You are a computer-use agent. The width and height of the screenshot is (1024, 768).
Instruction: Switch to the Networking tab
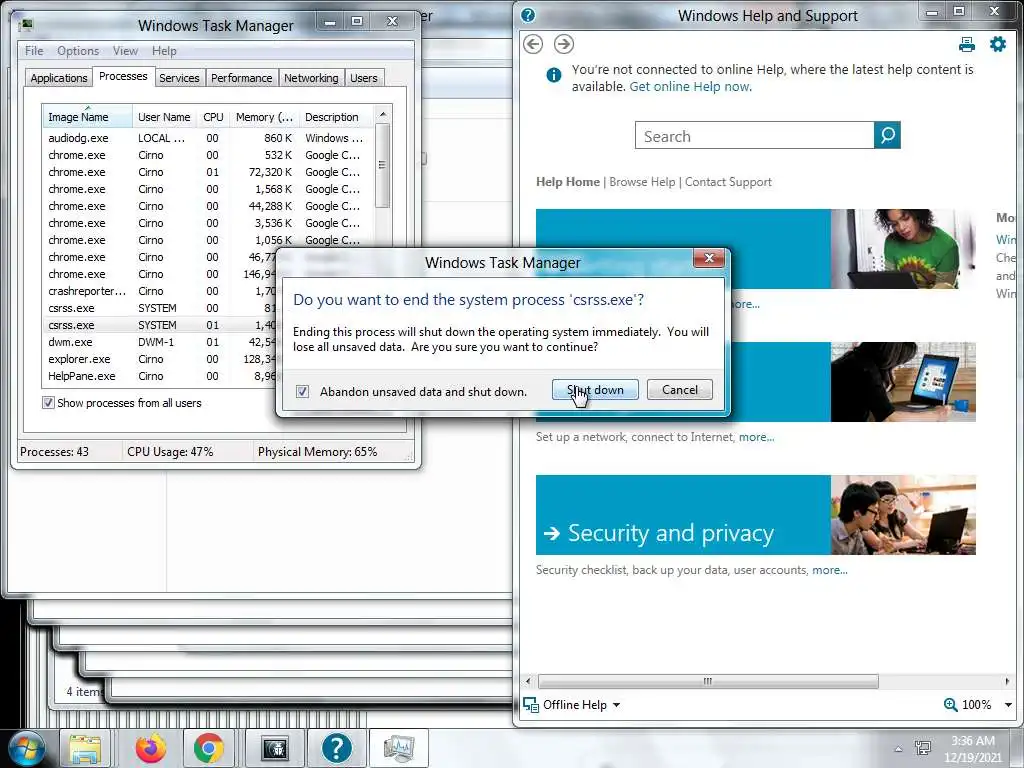311,78
